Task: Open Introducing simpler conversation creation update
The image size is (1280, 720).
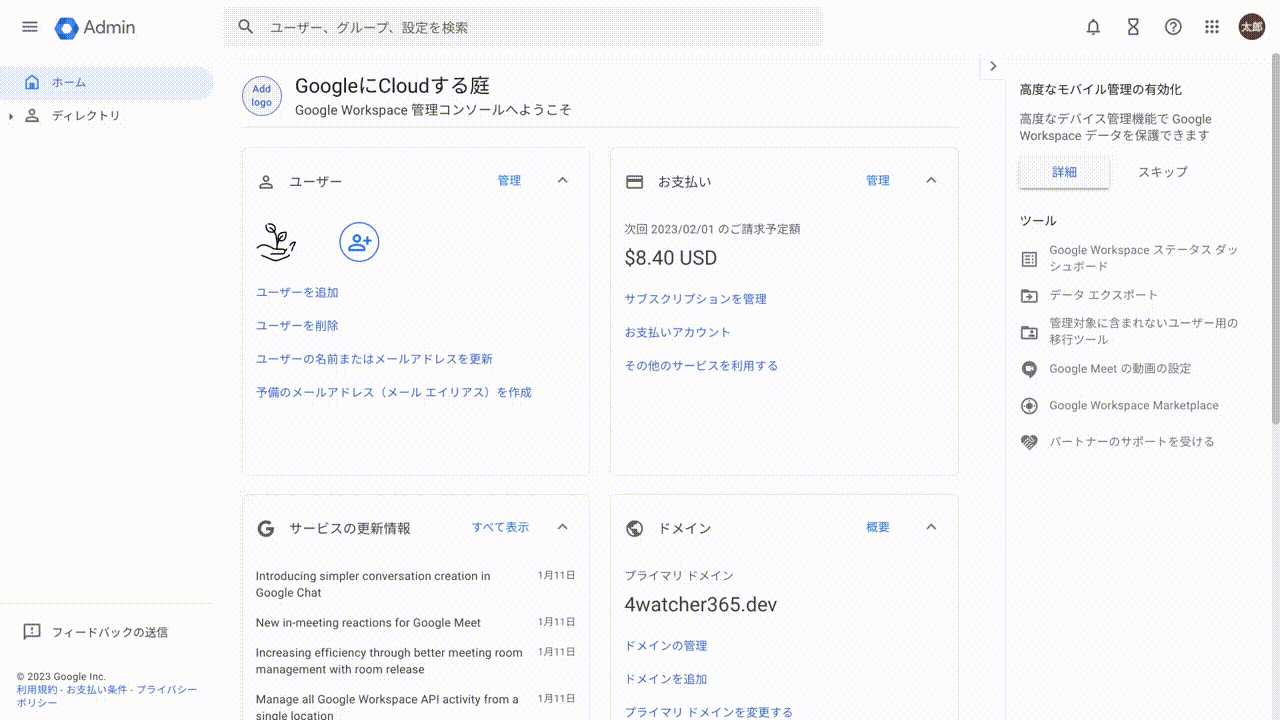Action: (373, 584)
